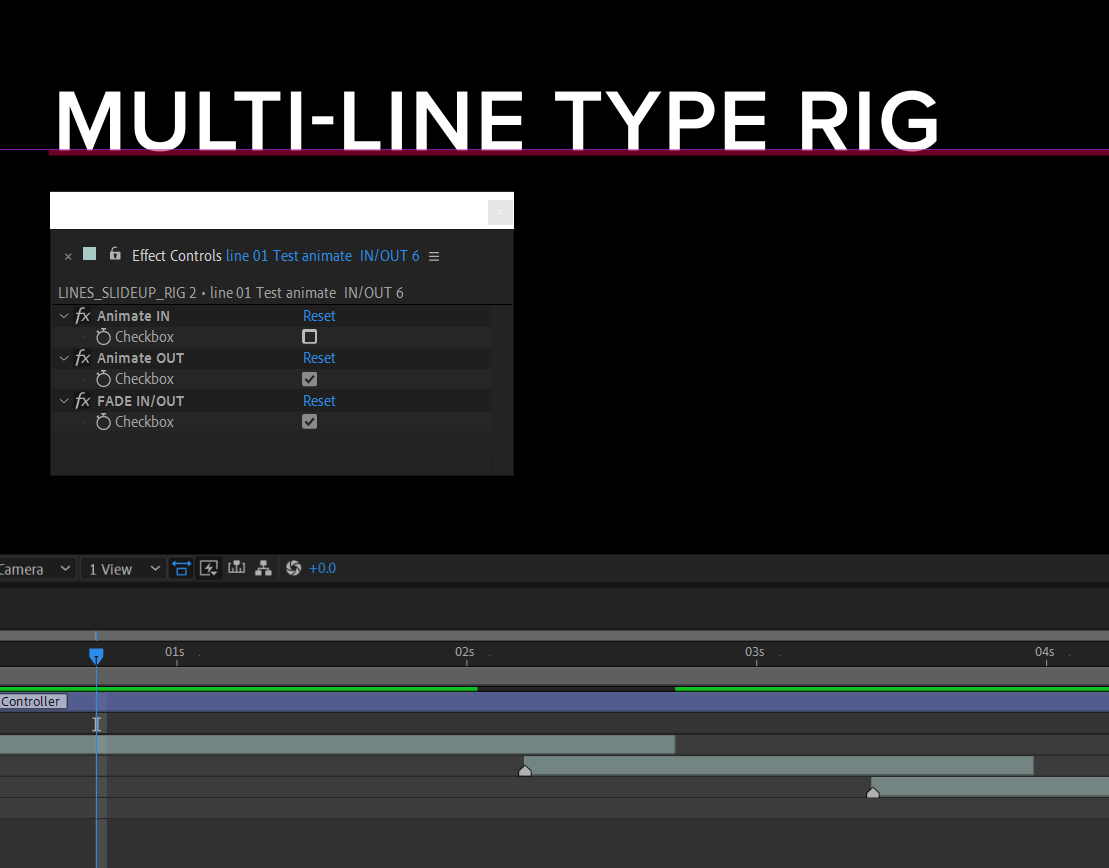Viewport: 1109px width, 868px height.
Task: Open the Effect Controls panel menu
Action: coord(434,256)
